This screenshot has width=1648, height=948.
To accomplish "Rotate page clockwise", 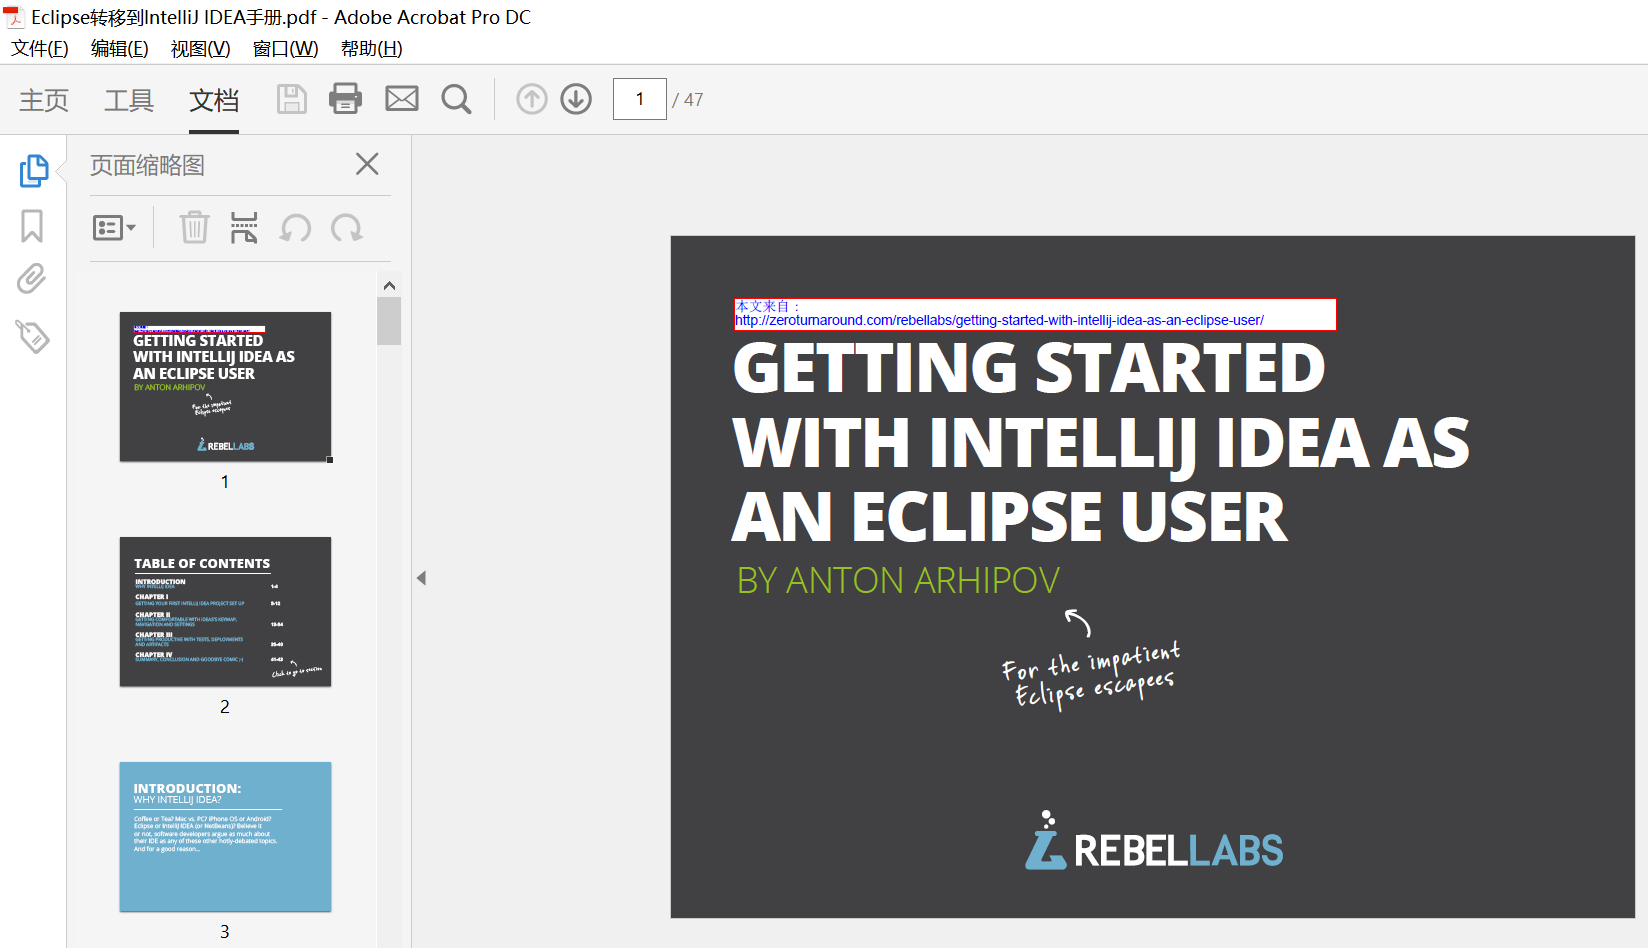I will [x=347, y=228].
